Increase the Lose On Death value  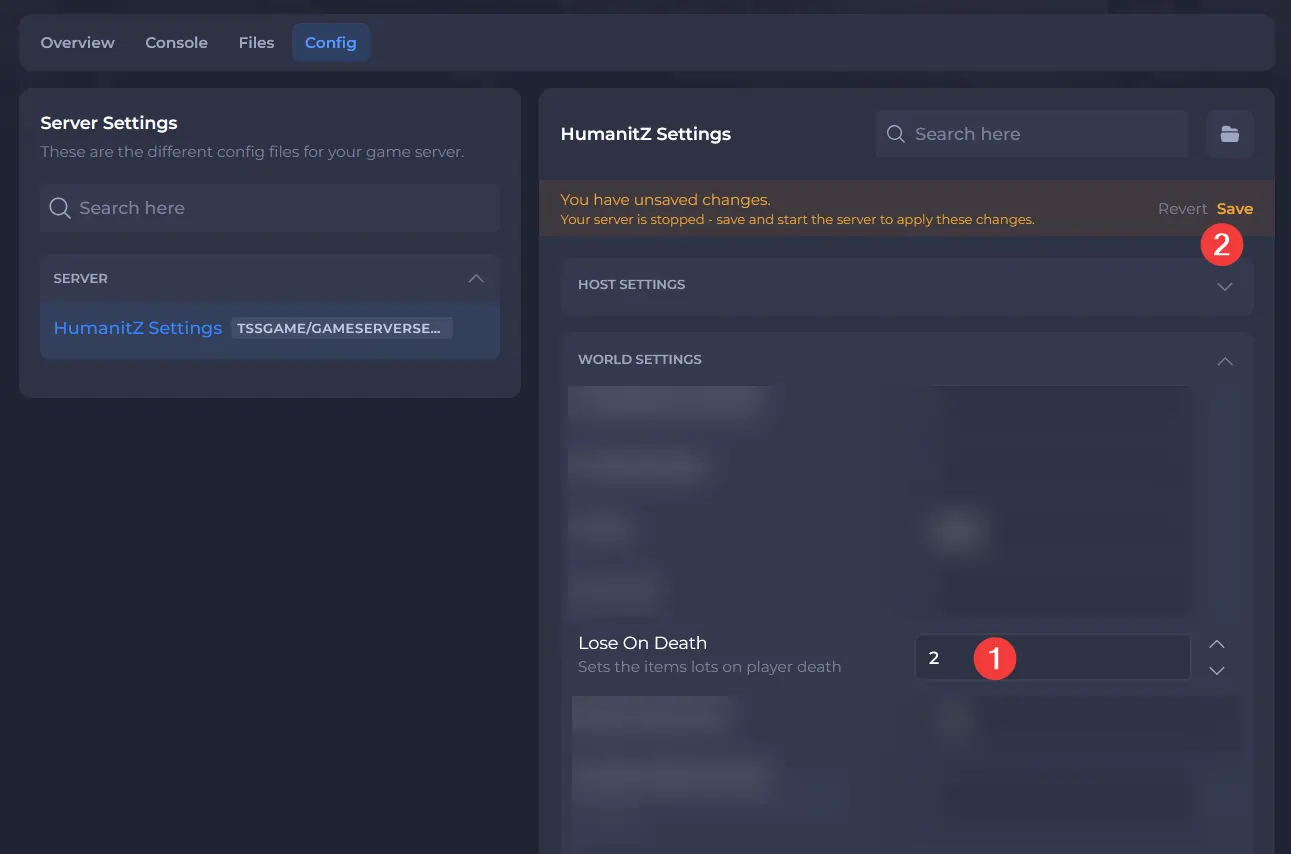pyautogui.click(x=1217, y=644)
